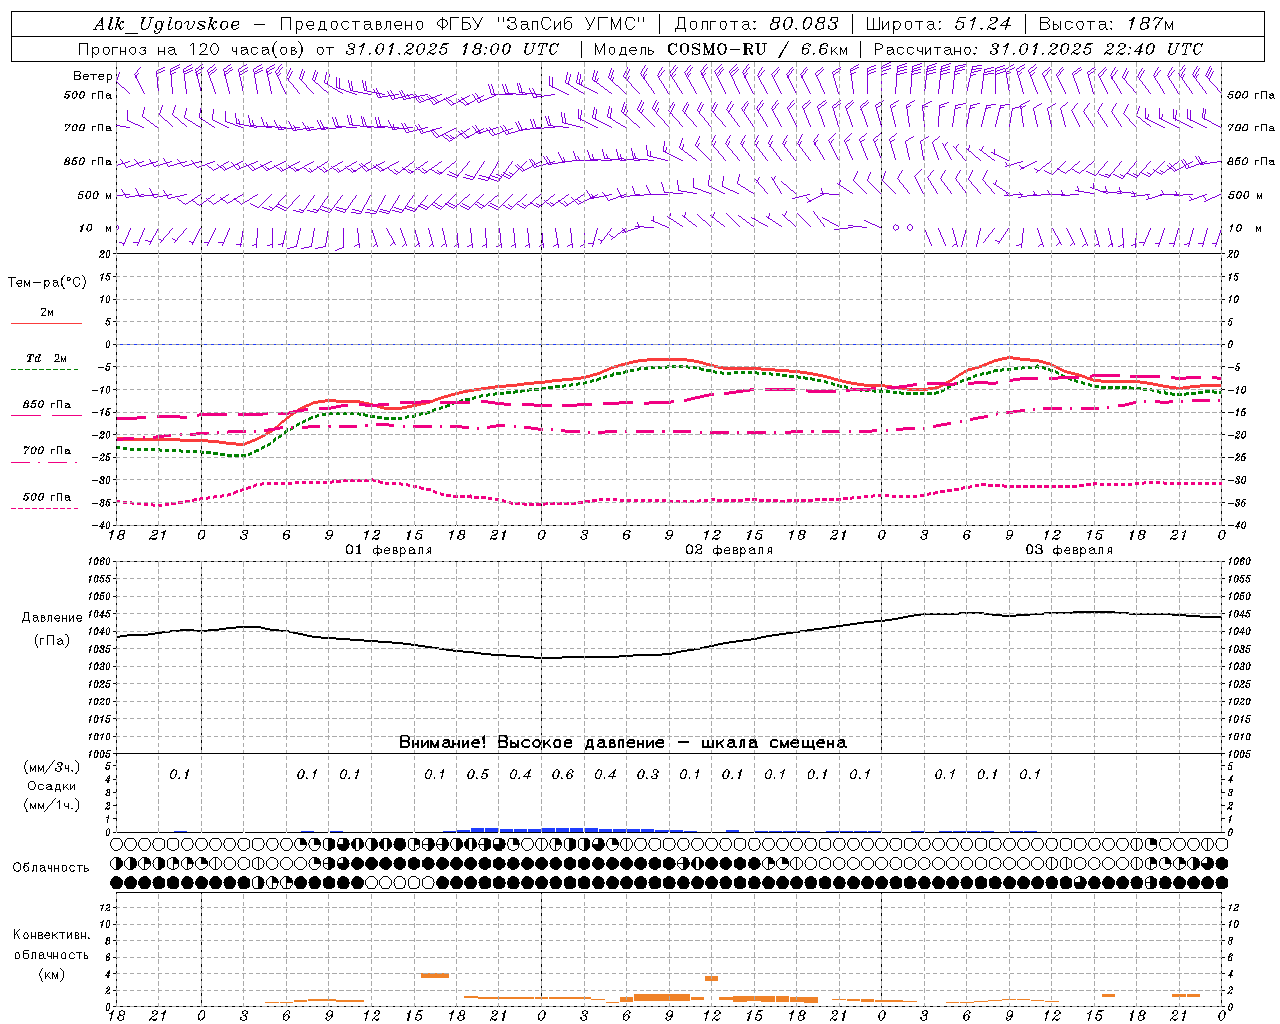Click the Высота 187м field in header
Viewport: 1280px width, 1024px height.
pos(1106,24)
